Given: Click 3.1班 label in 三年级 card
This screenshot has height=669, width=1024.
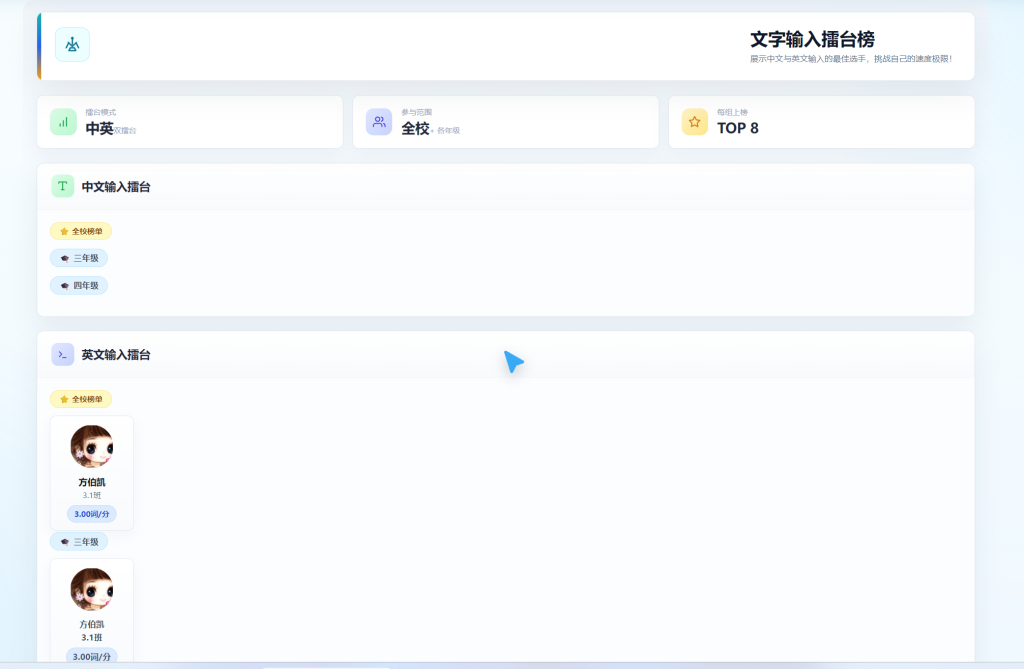Looking at the screenshot, I should [91, 638].
